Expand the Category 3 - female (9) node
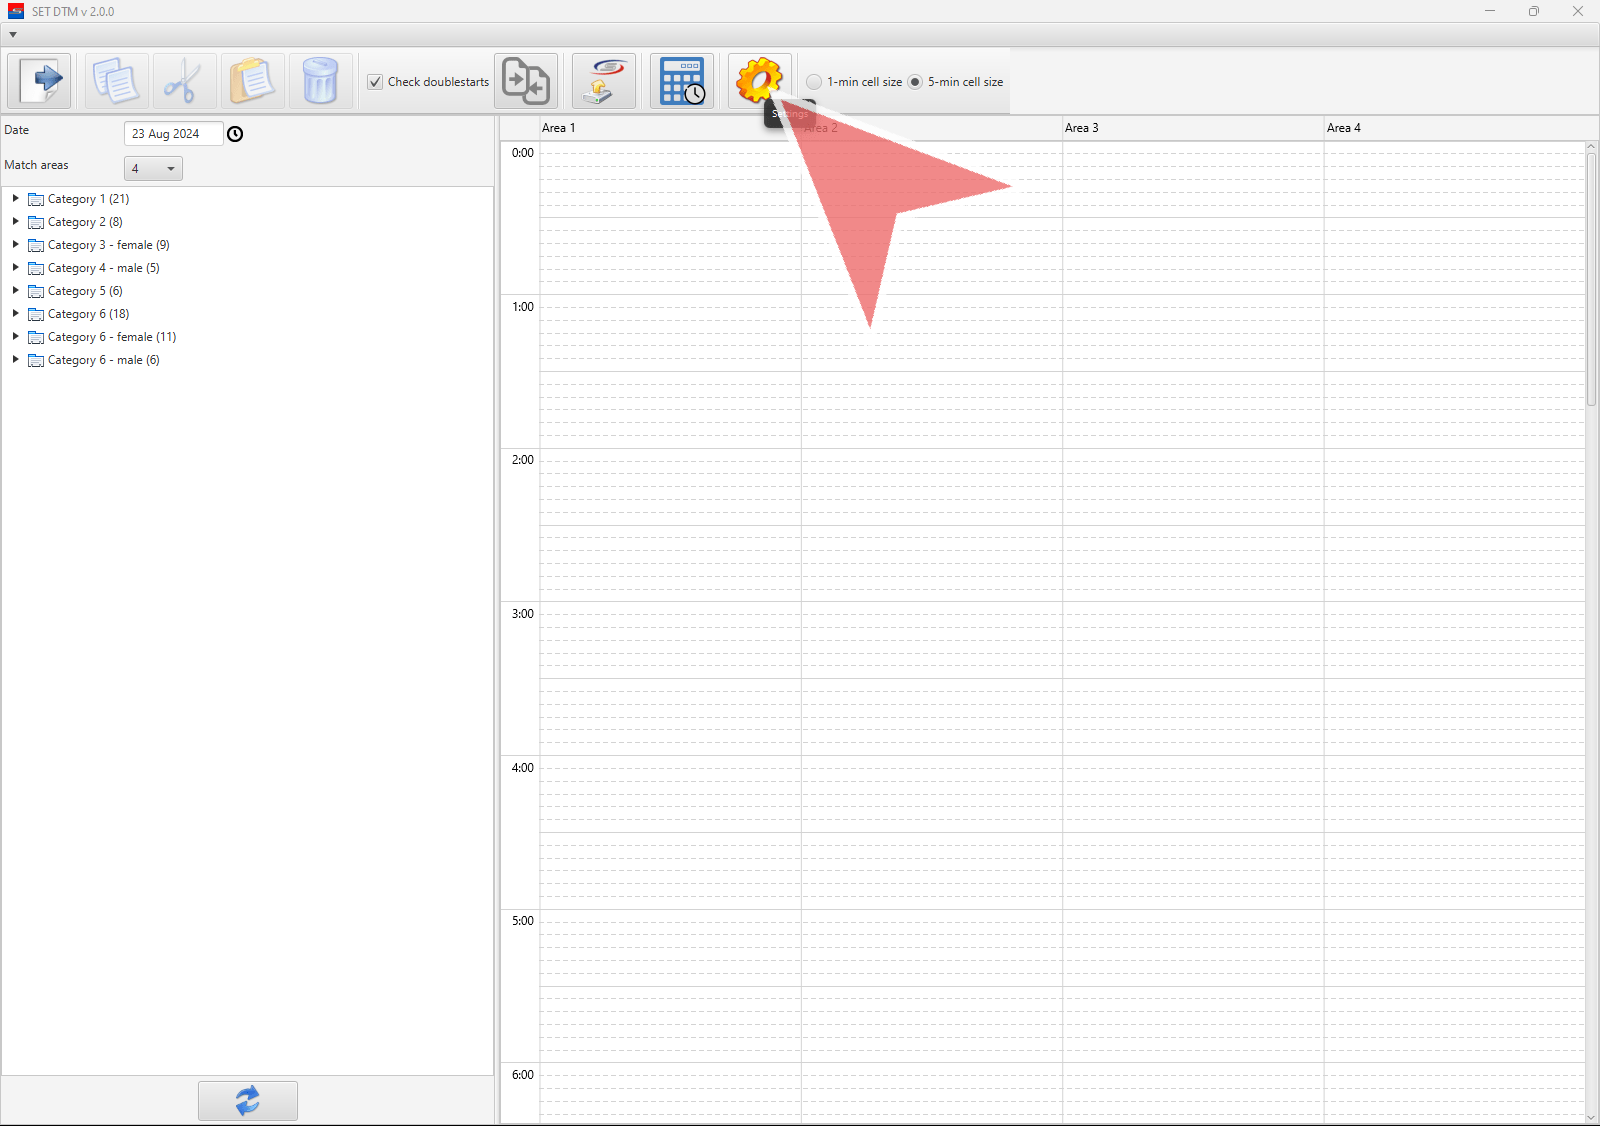The height and width of the screenshot is (1126, 1600). (x=16, y=245)
